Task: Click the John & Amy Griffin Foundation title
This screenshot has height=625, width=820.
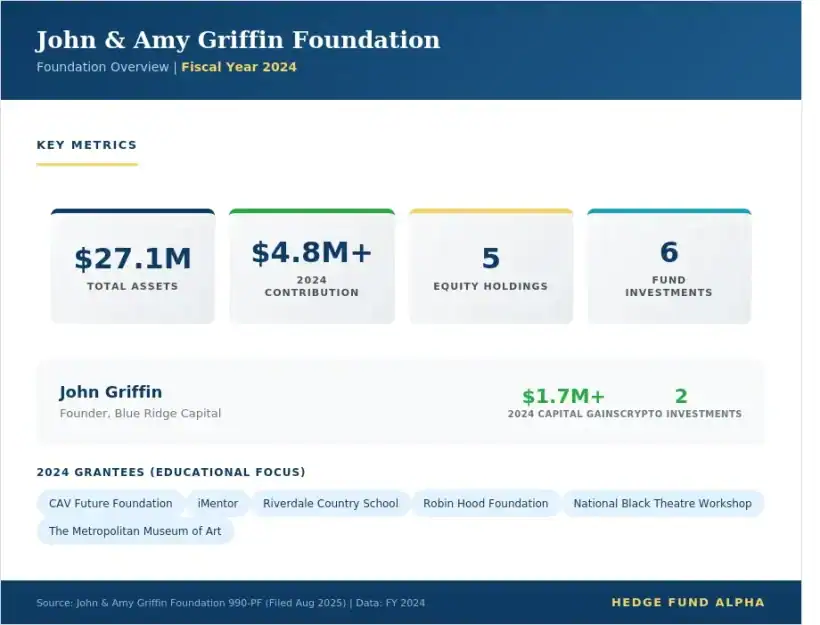Action: click(238, 40)
